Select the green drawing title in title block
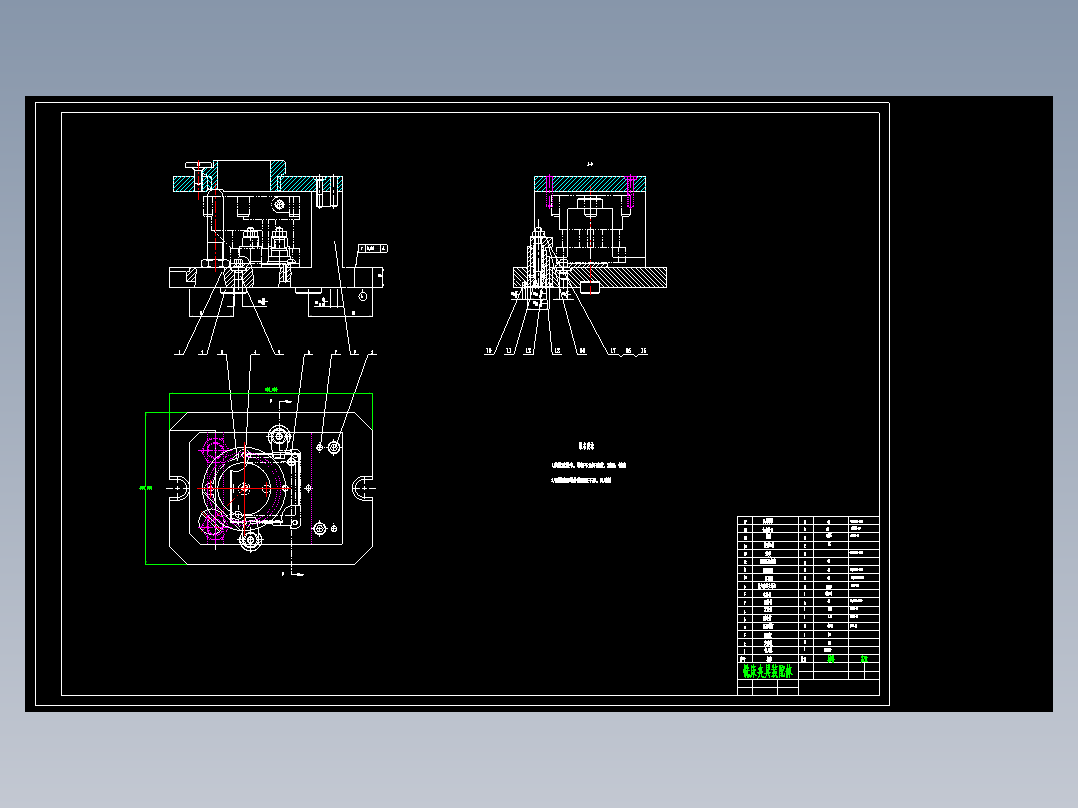Screen dimensions: 1078x808 767,671
